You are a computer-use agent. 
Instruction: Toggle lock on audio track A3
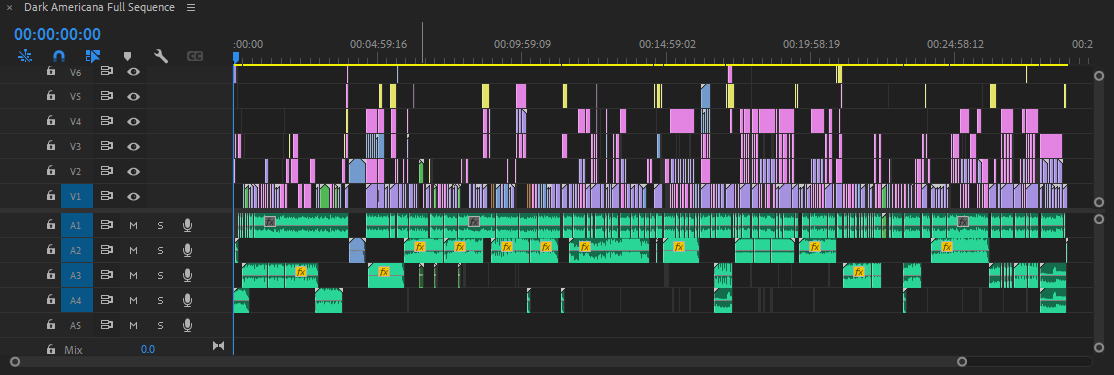pyautogui.click(x=50, y=274)
